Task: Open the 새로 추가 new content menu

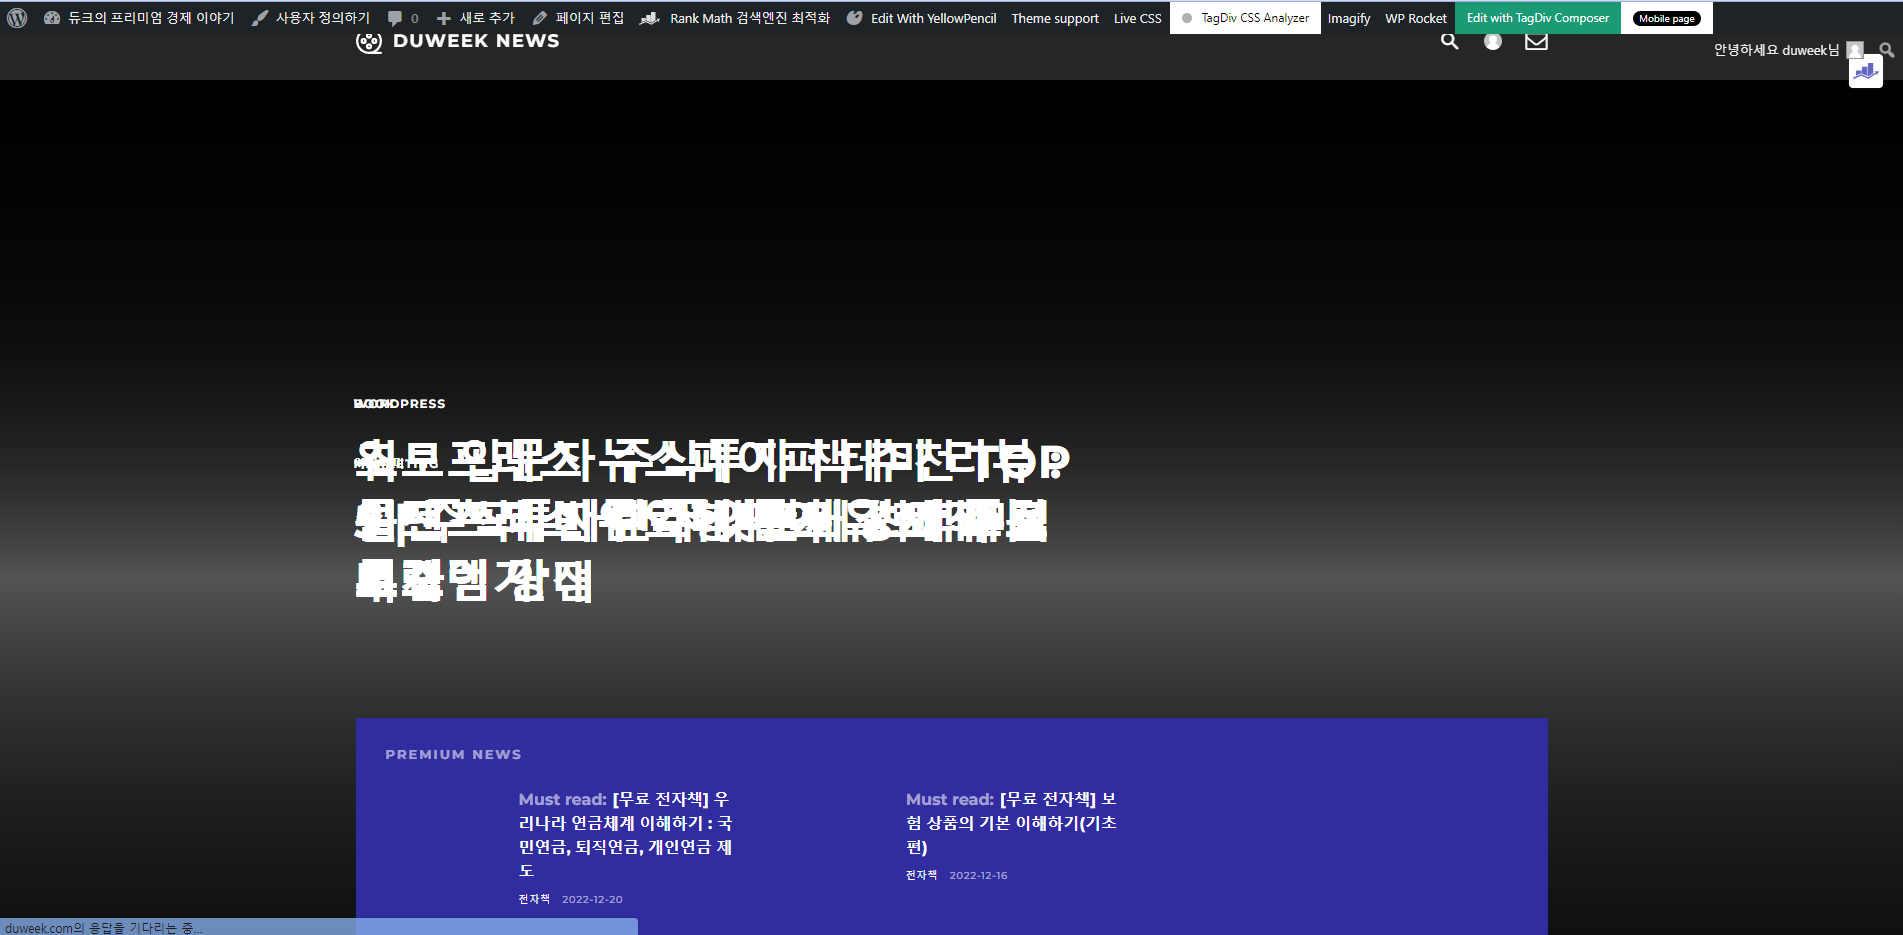Action: pos(476,18)
